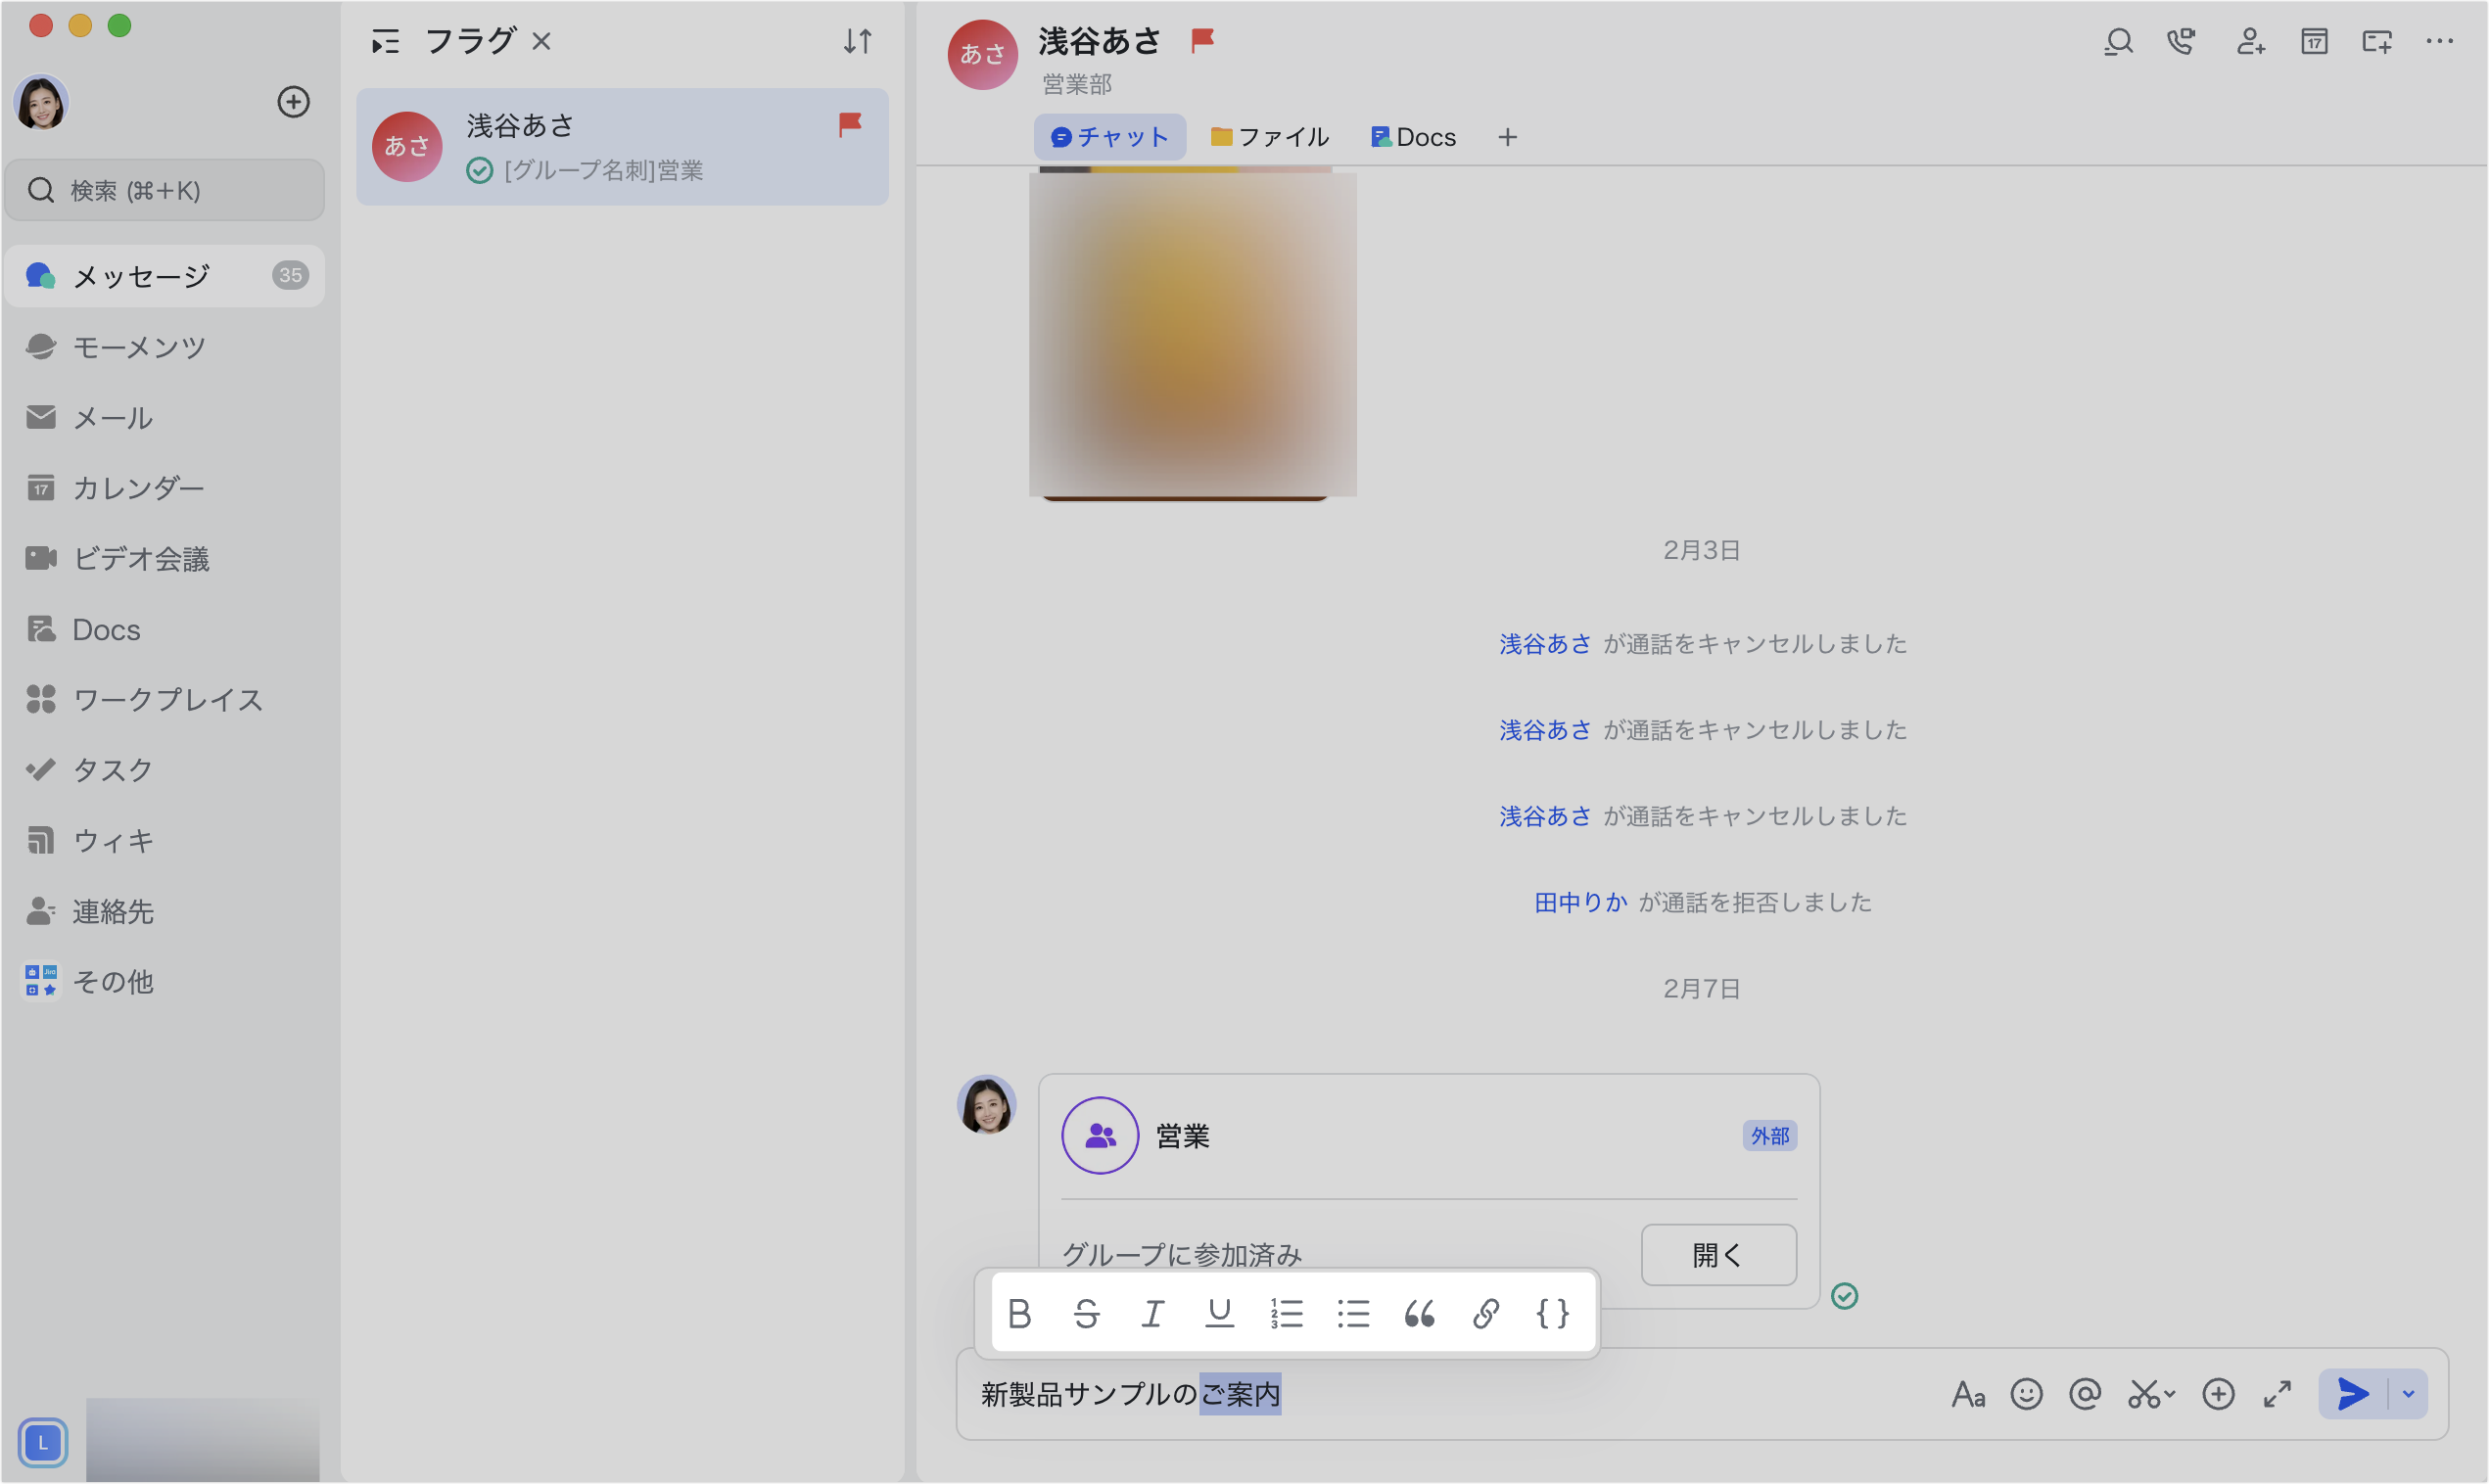Screen dimensions: 2489x1484
Task: Open the emoji picker
Action: point(2027,1393)
